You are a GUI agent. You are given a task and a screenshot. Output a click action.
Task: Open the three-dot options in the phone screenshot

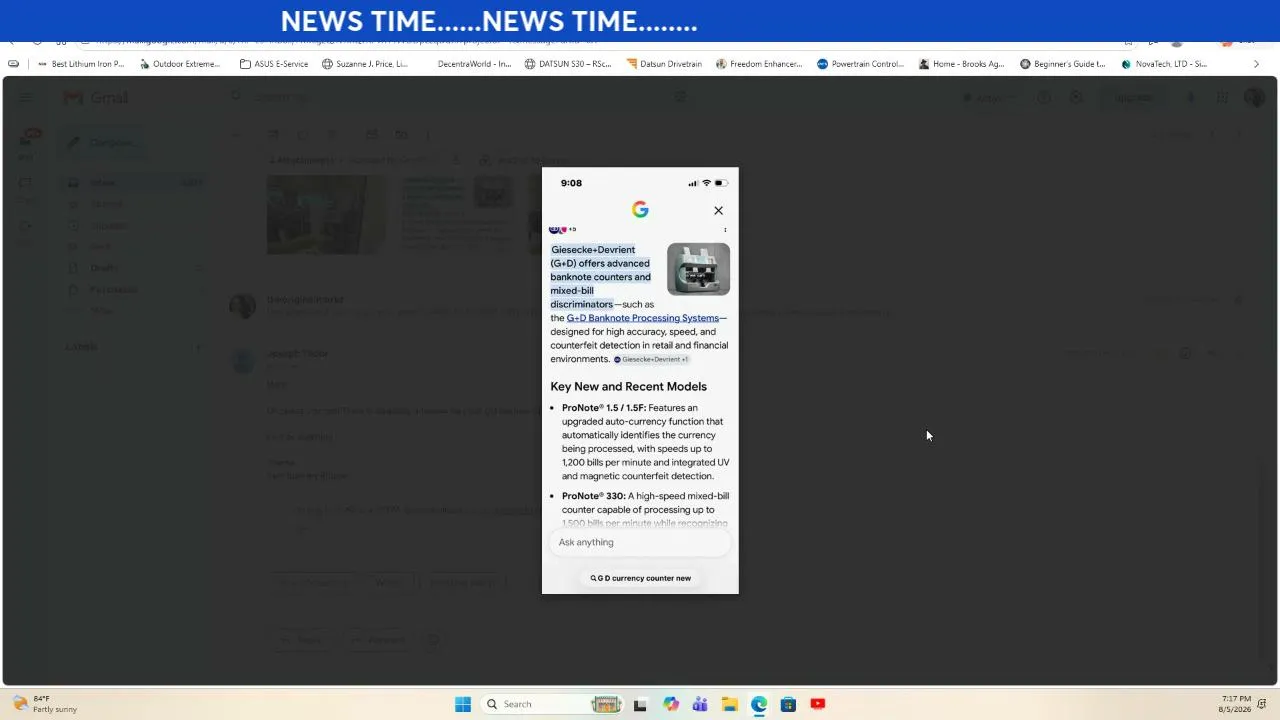pos(725,230)
